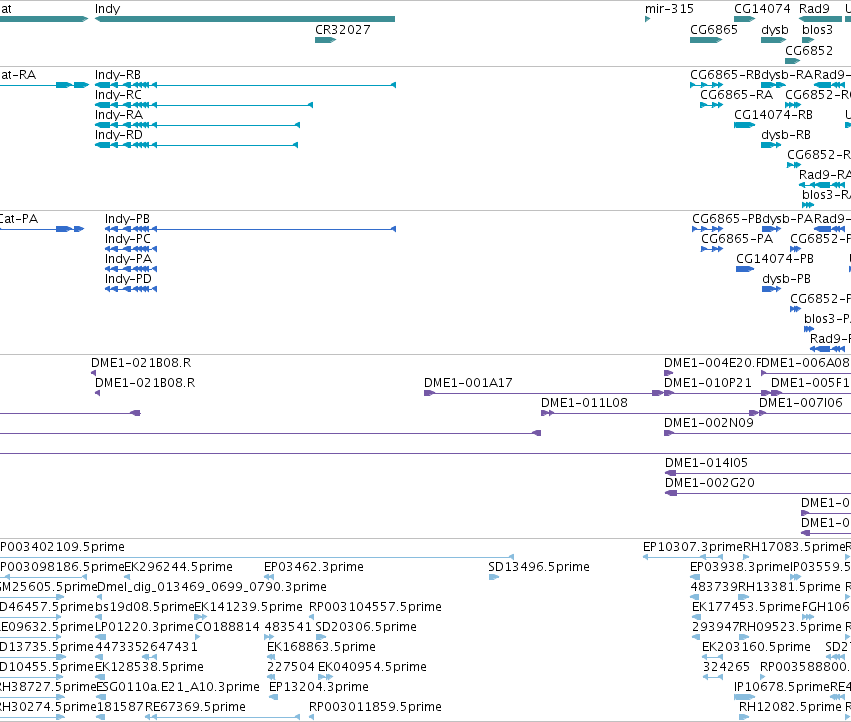The image size is (851, 722).
Task: Click the Indy-PD protein label
Action: [x=128, y=279]
